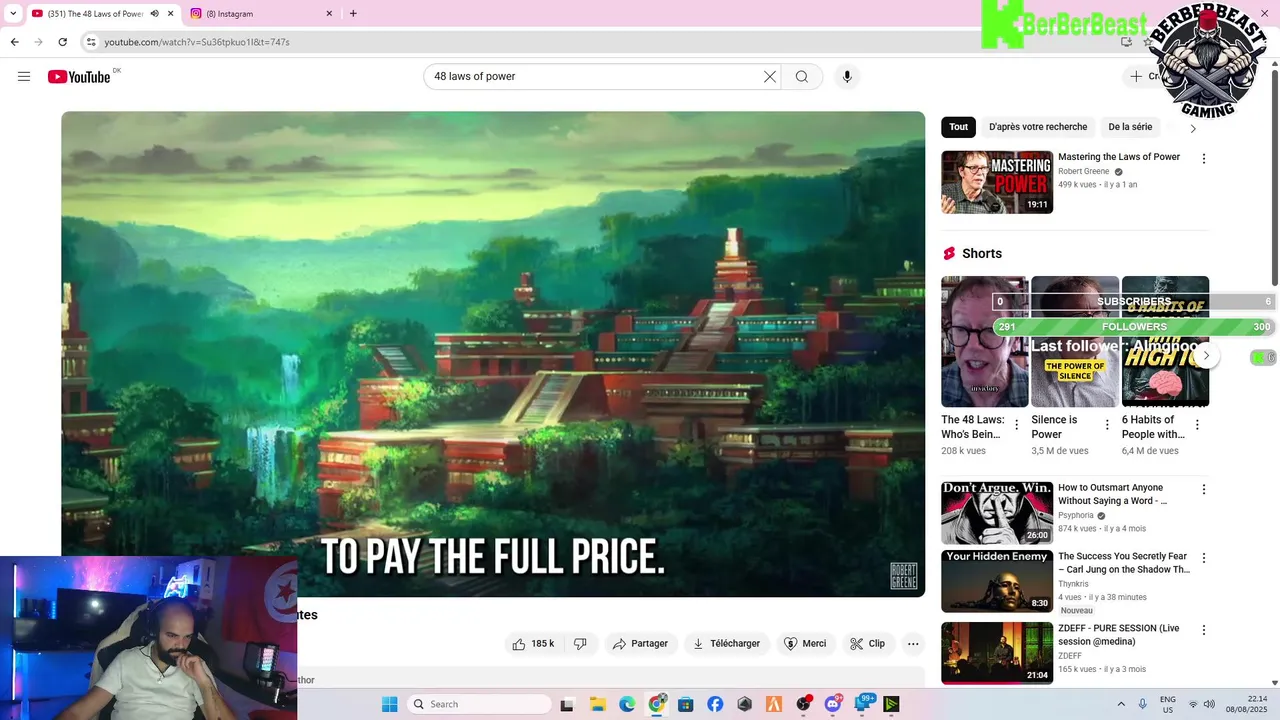Open the Don't Argue. Win. thumbnail

click(997, 513)
